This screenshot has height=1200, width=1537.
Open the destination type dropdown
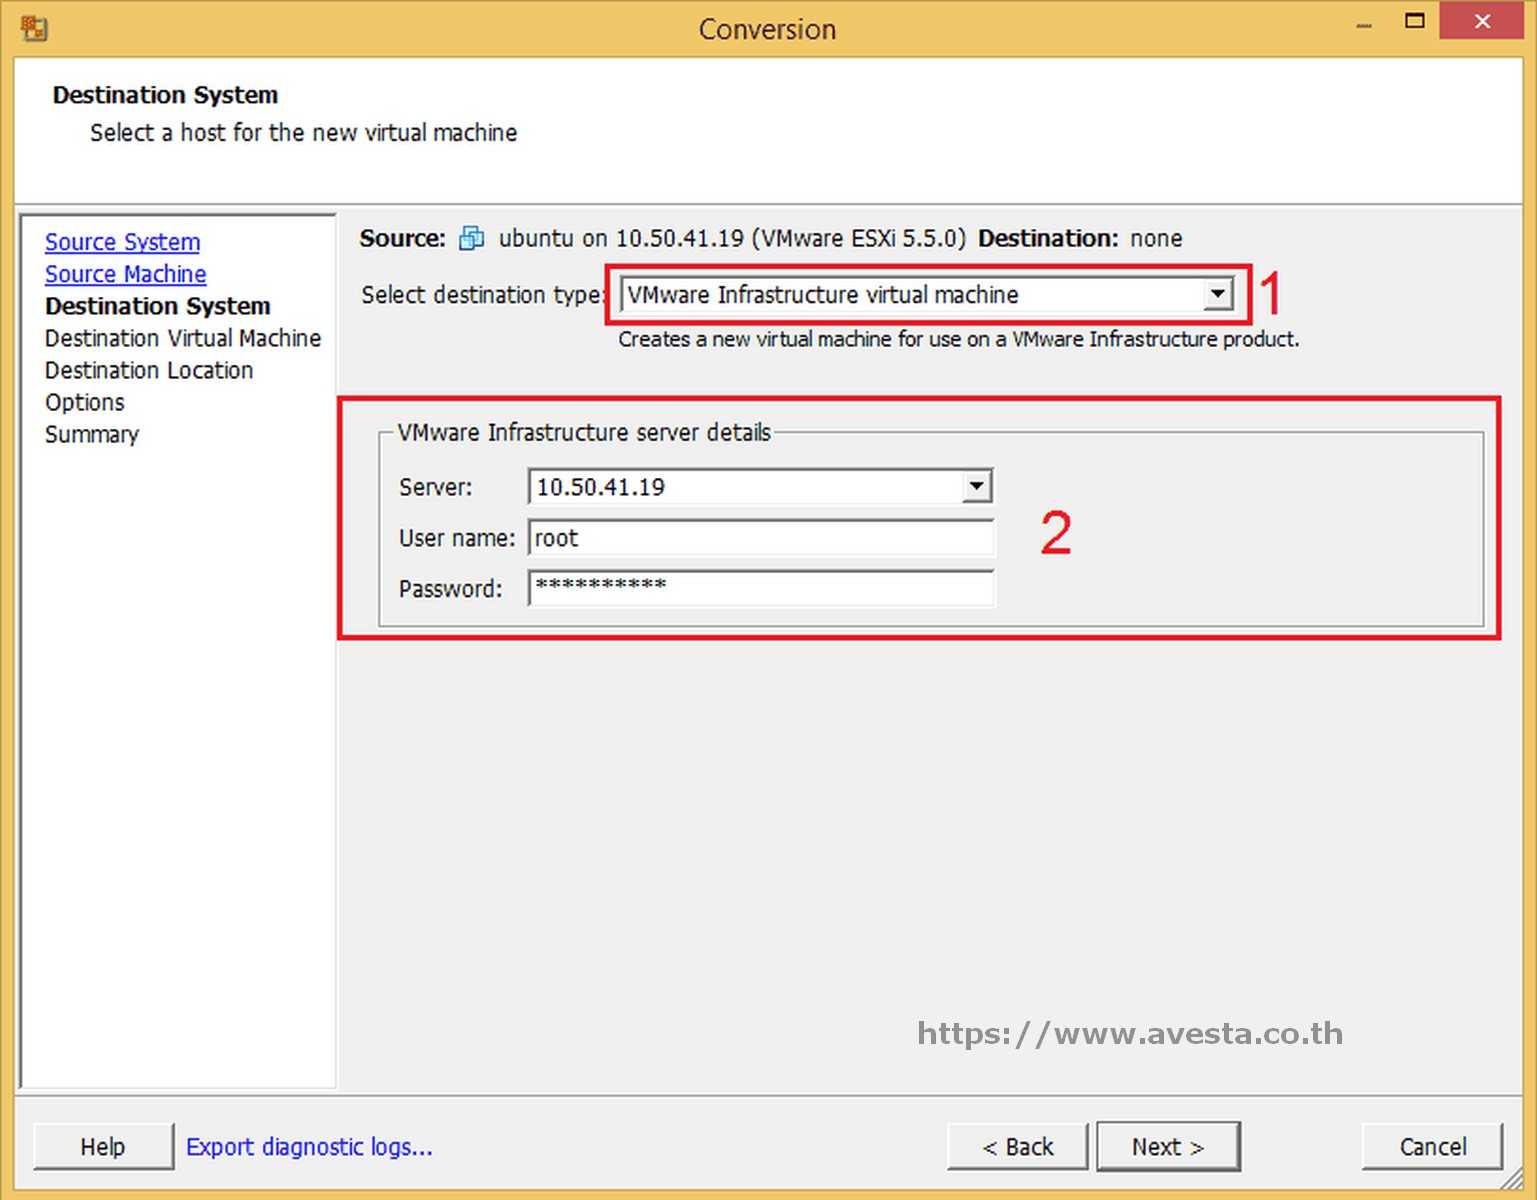point(900,294)
